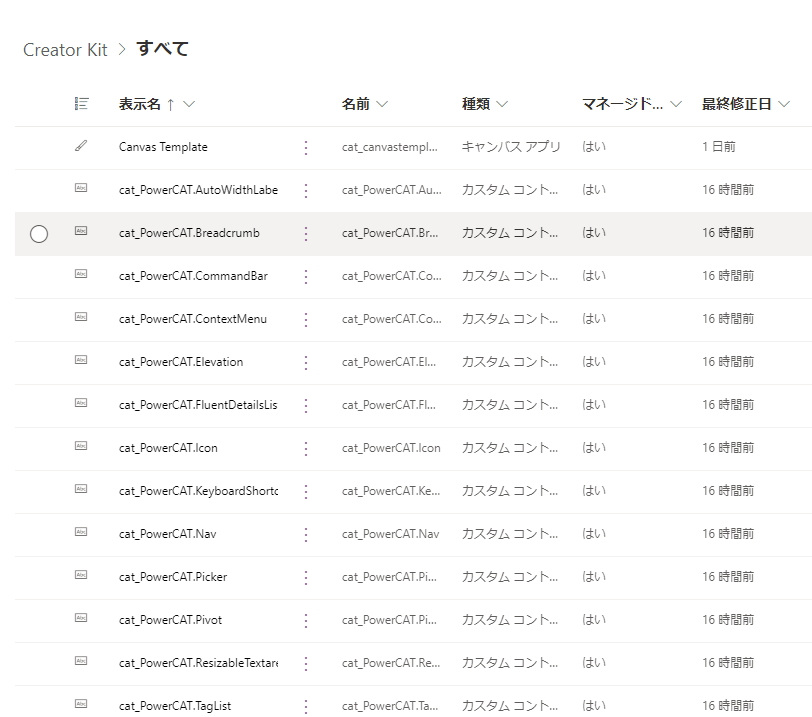
Task: Click the Breadcrumb row component icon
Action: tap(81, 231)
